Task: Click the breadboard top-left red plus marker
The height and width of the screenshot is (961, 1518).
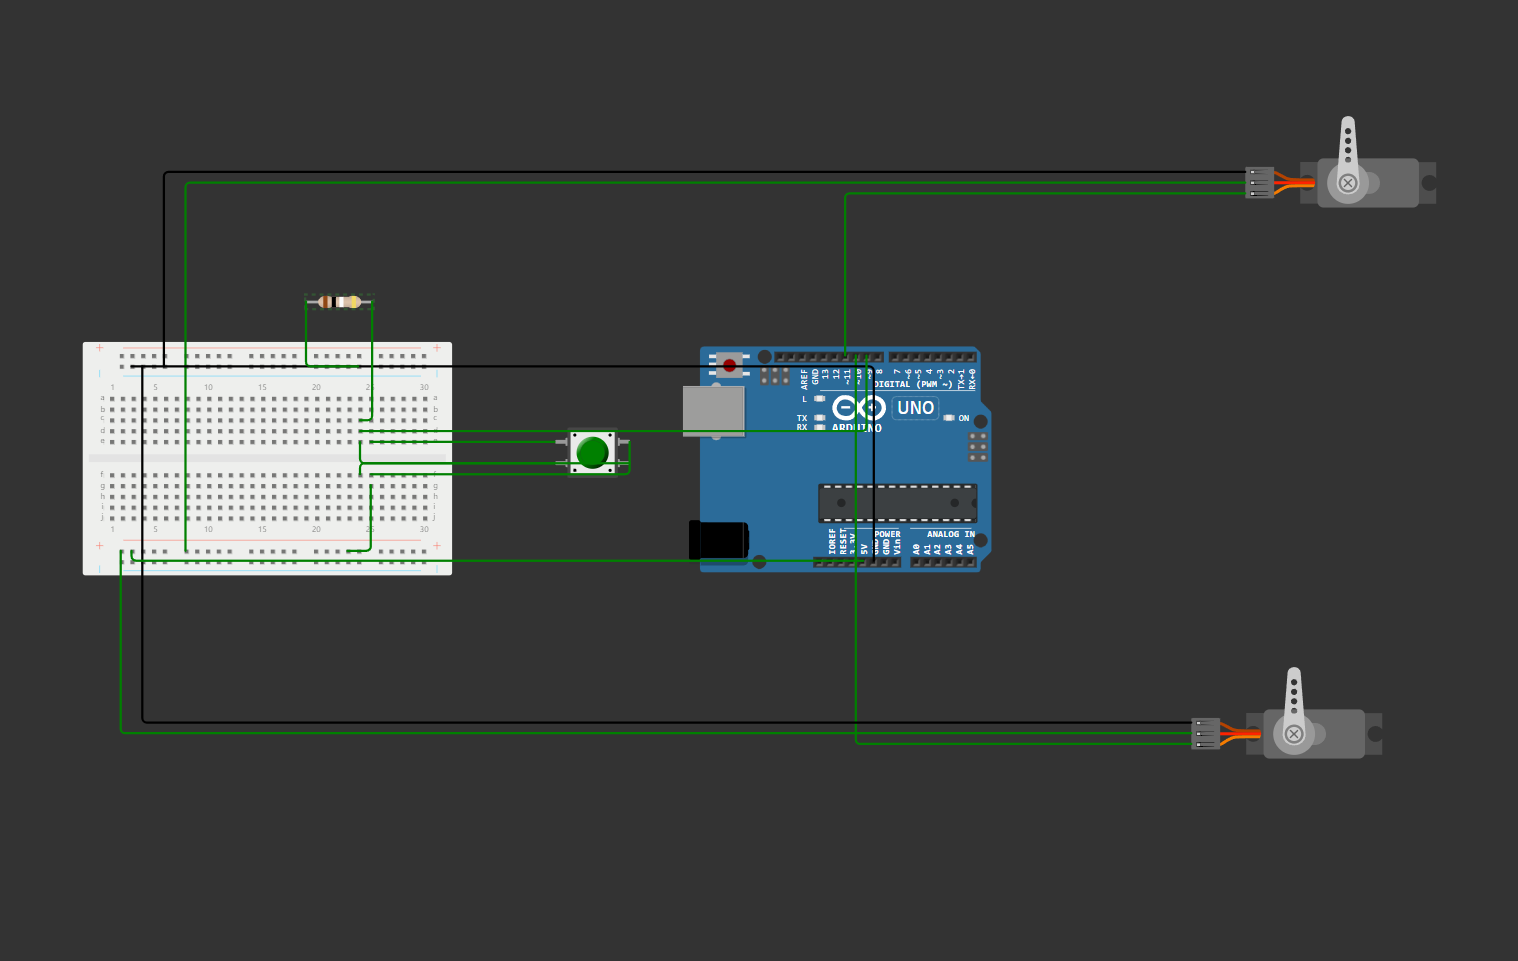Action: (x=99, y=348)
